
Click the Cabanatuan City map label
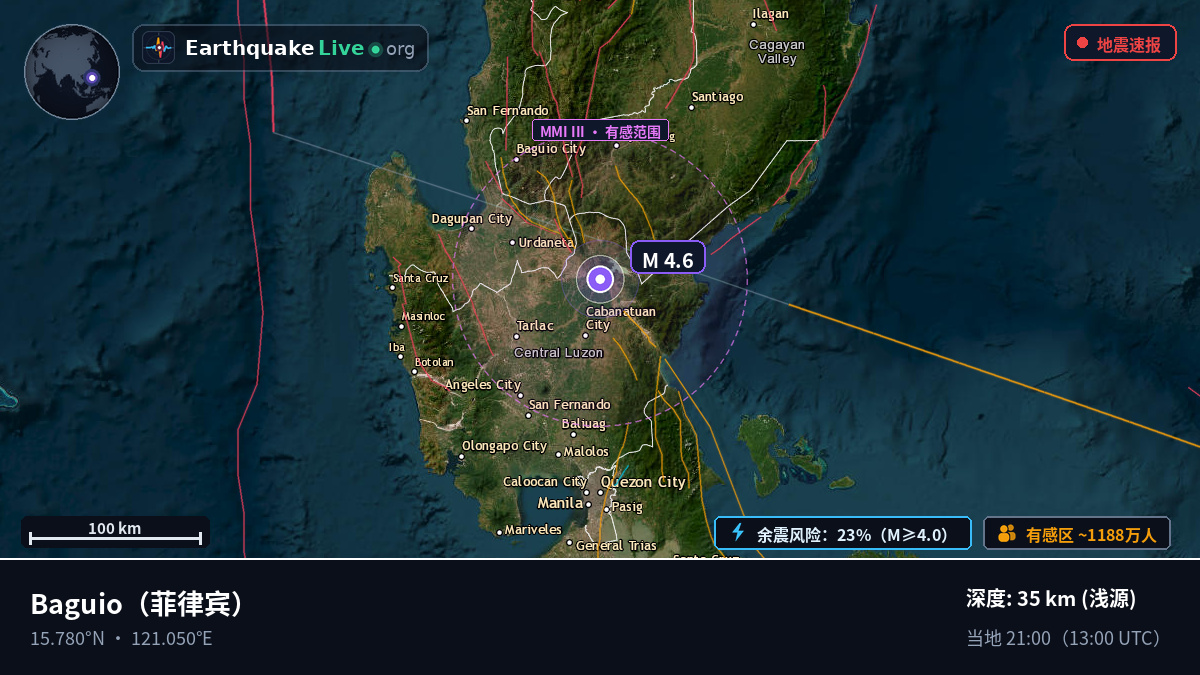[621, 318]
